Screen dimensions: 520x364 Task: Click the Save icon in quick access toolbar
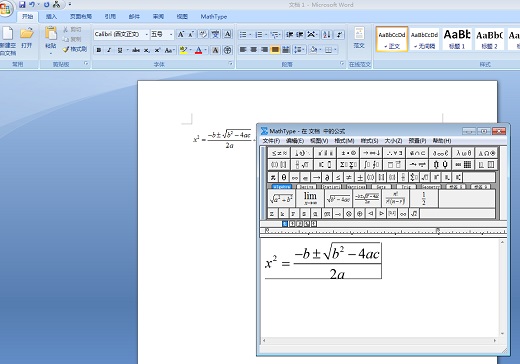[22, 4]
